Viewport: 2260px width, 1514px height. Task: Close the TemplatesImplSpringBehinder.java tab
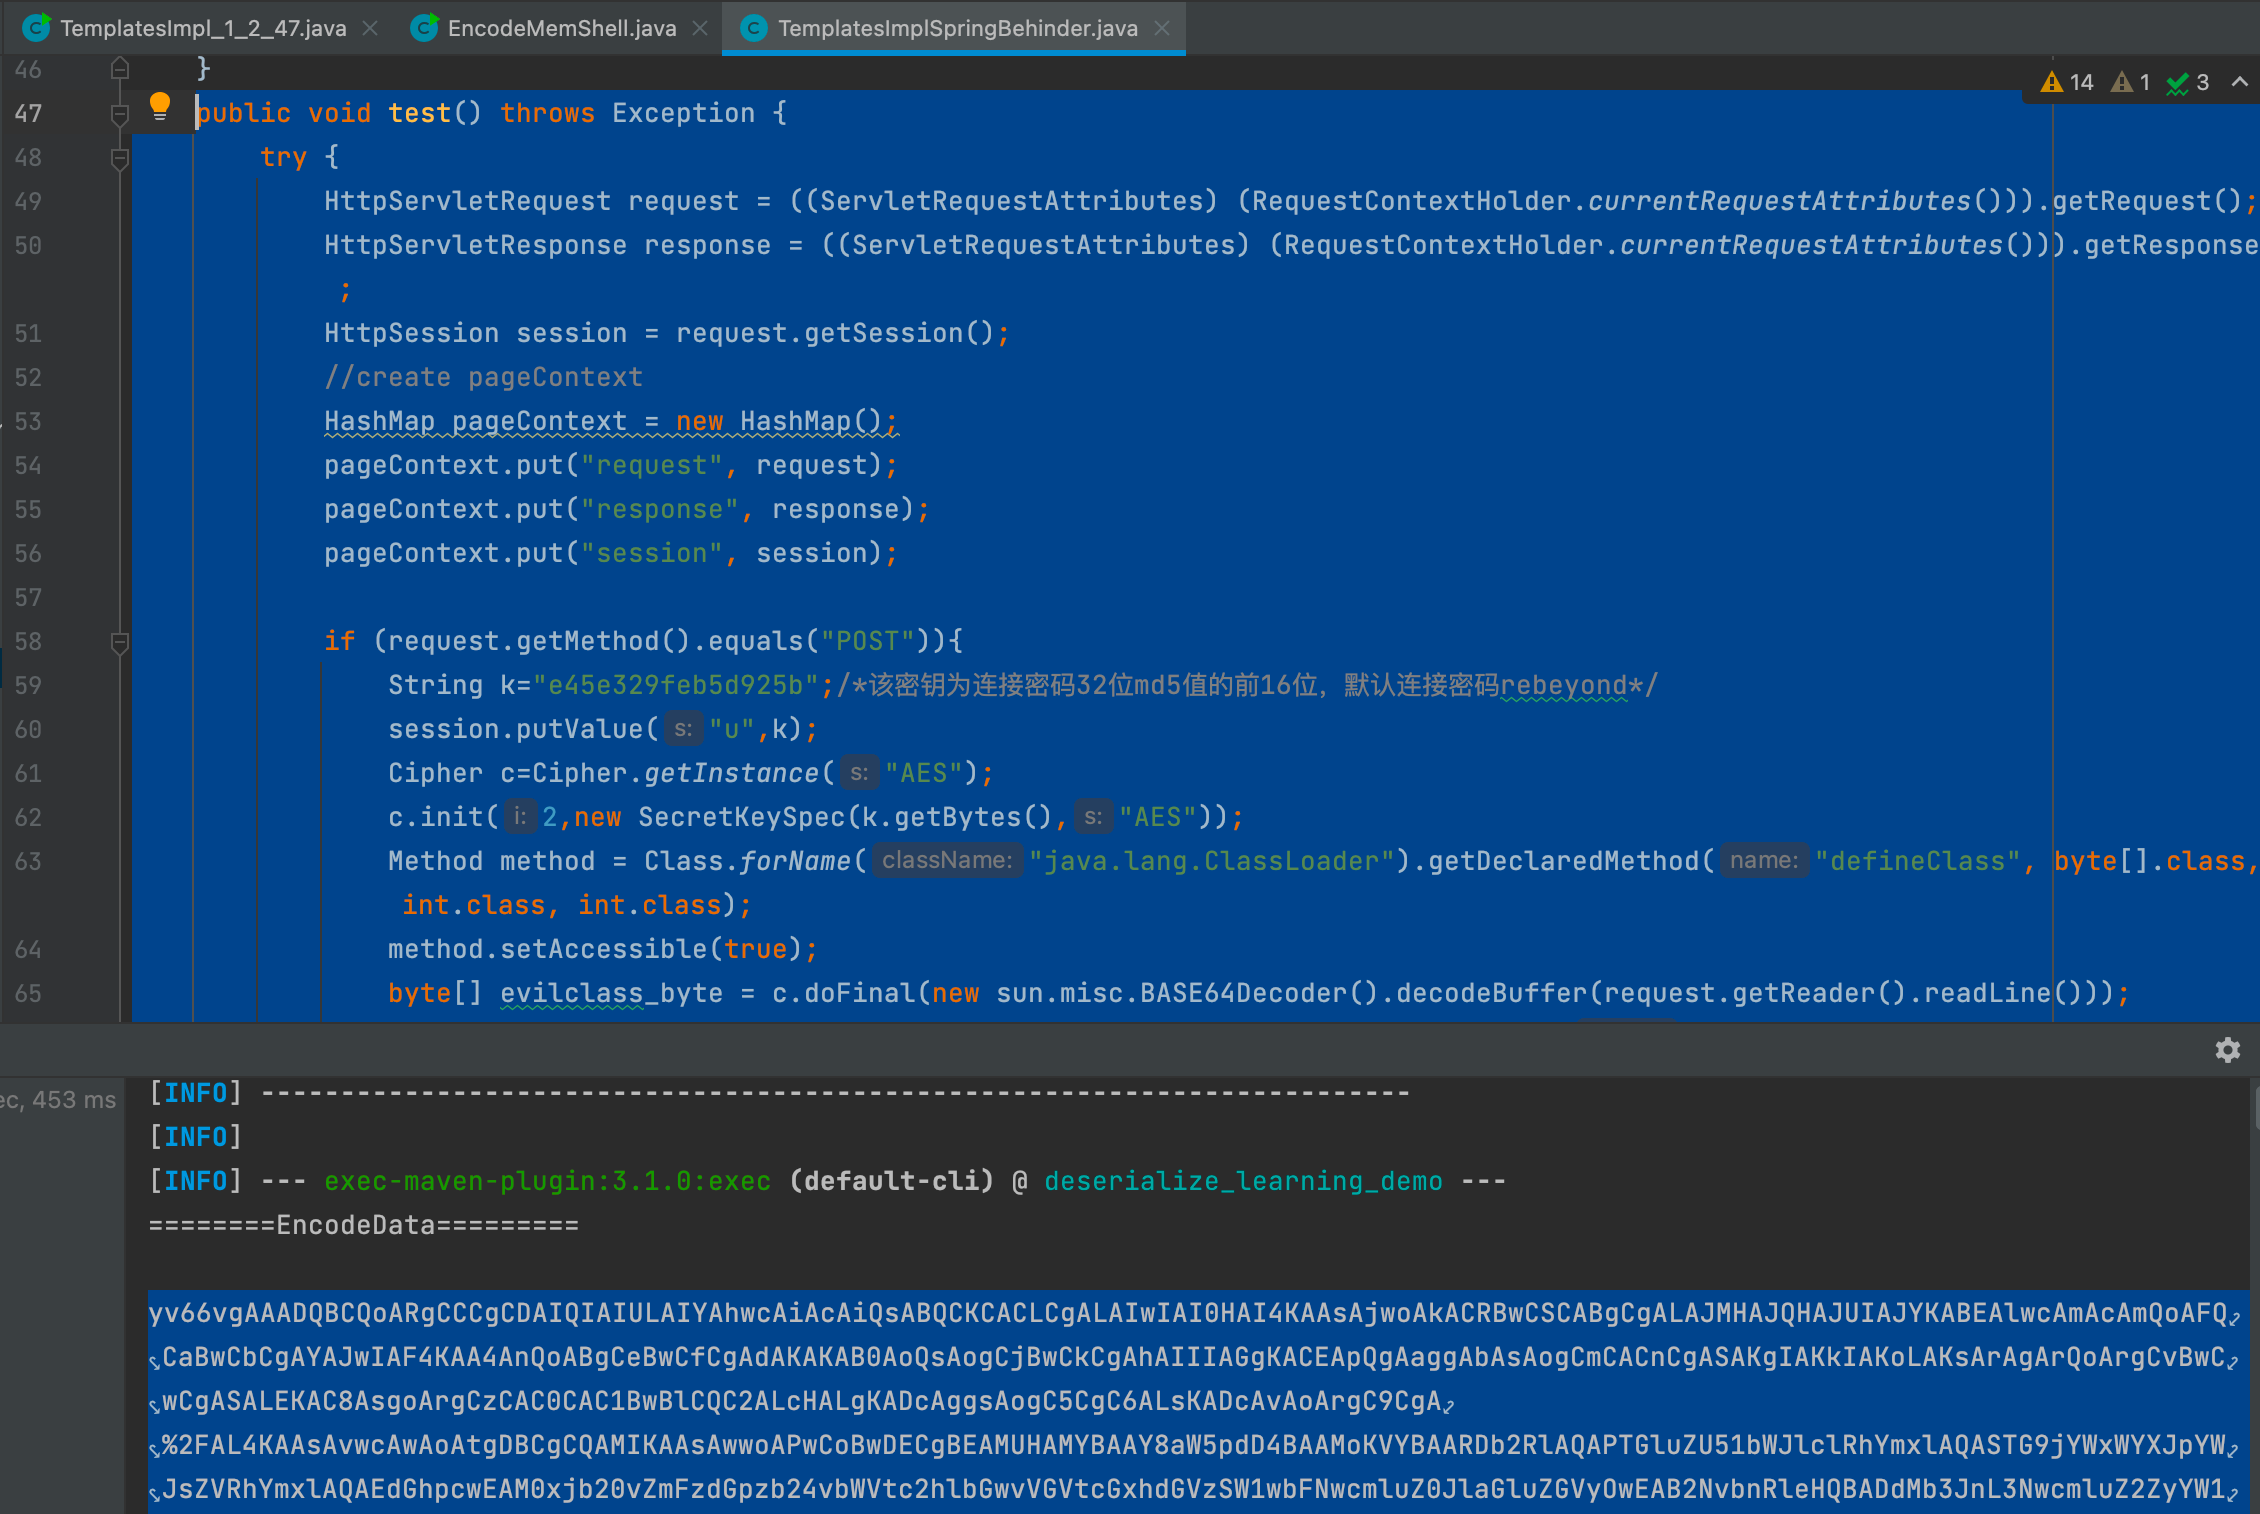tap(1162, 28)
